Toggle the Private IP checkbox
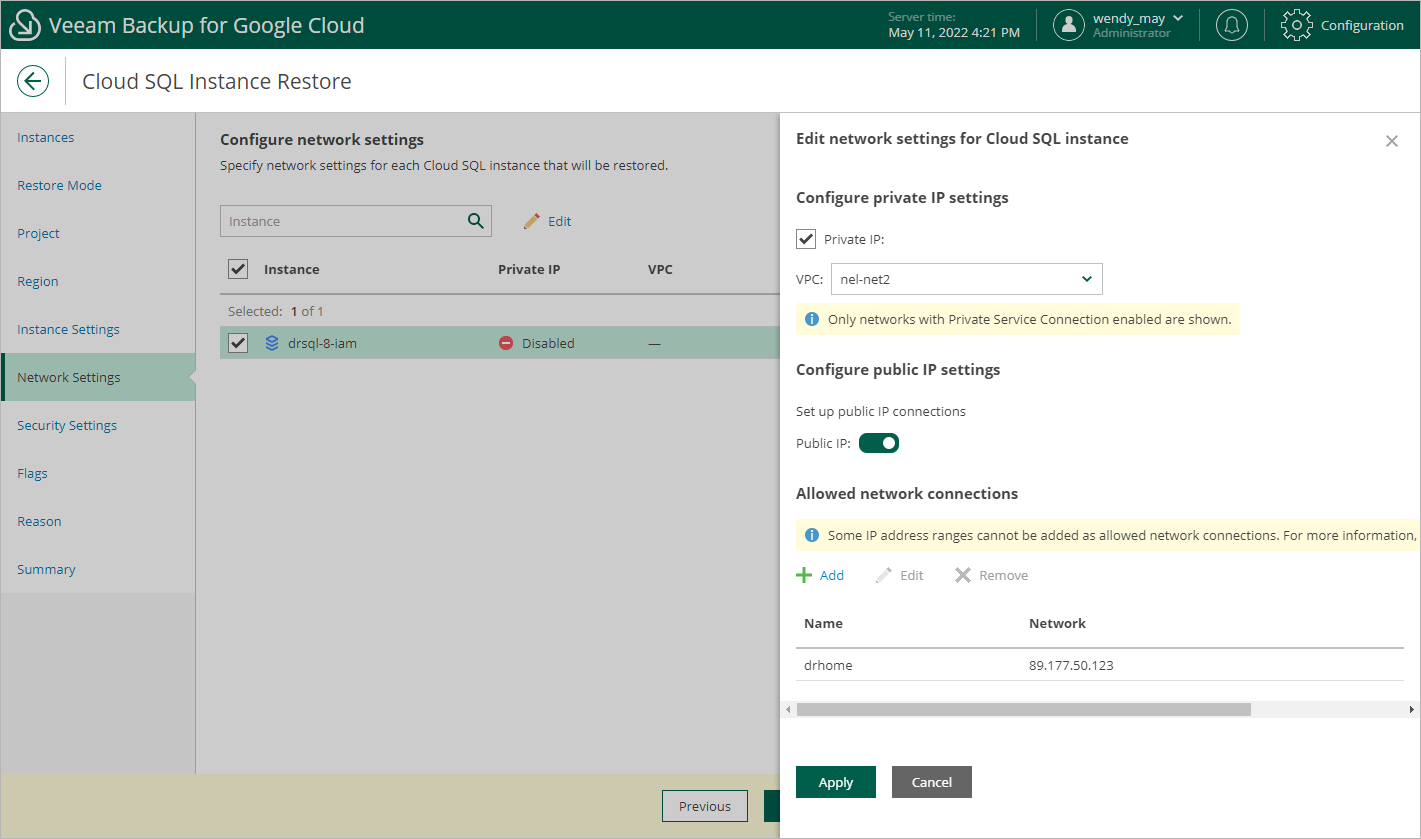 click(x=806, y=239)
